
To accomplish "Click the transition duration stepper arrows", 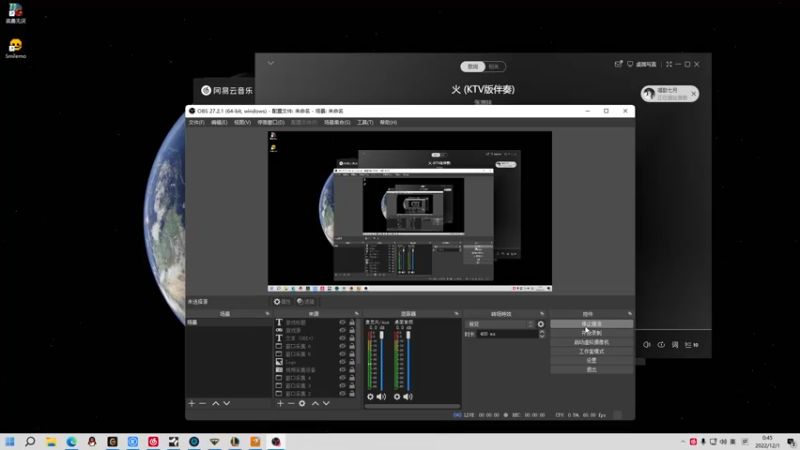I will (542, 334).
